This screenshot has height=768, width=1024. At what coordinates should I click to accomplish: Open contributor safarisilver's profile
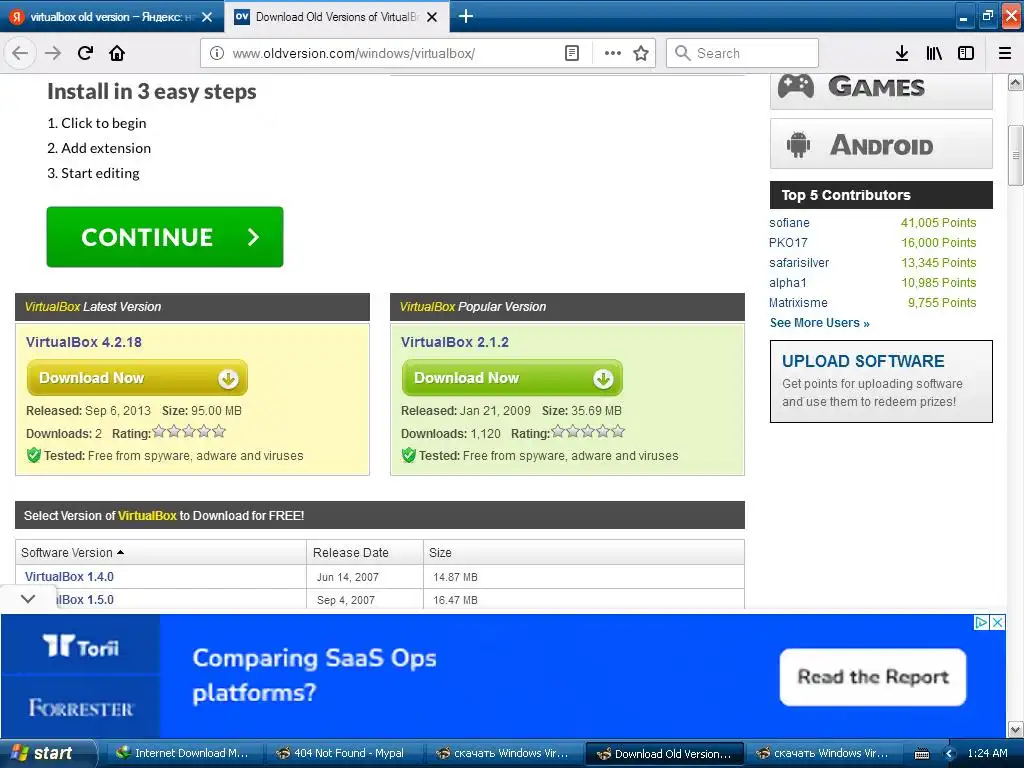point(799,263)
